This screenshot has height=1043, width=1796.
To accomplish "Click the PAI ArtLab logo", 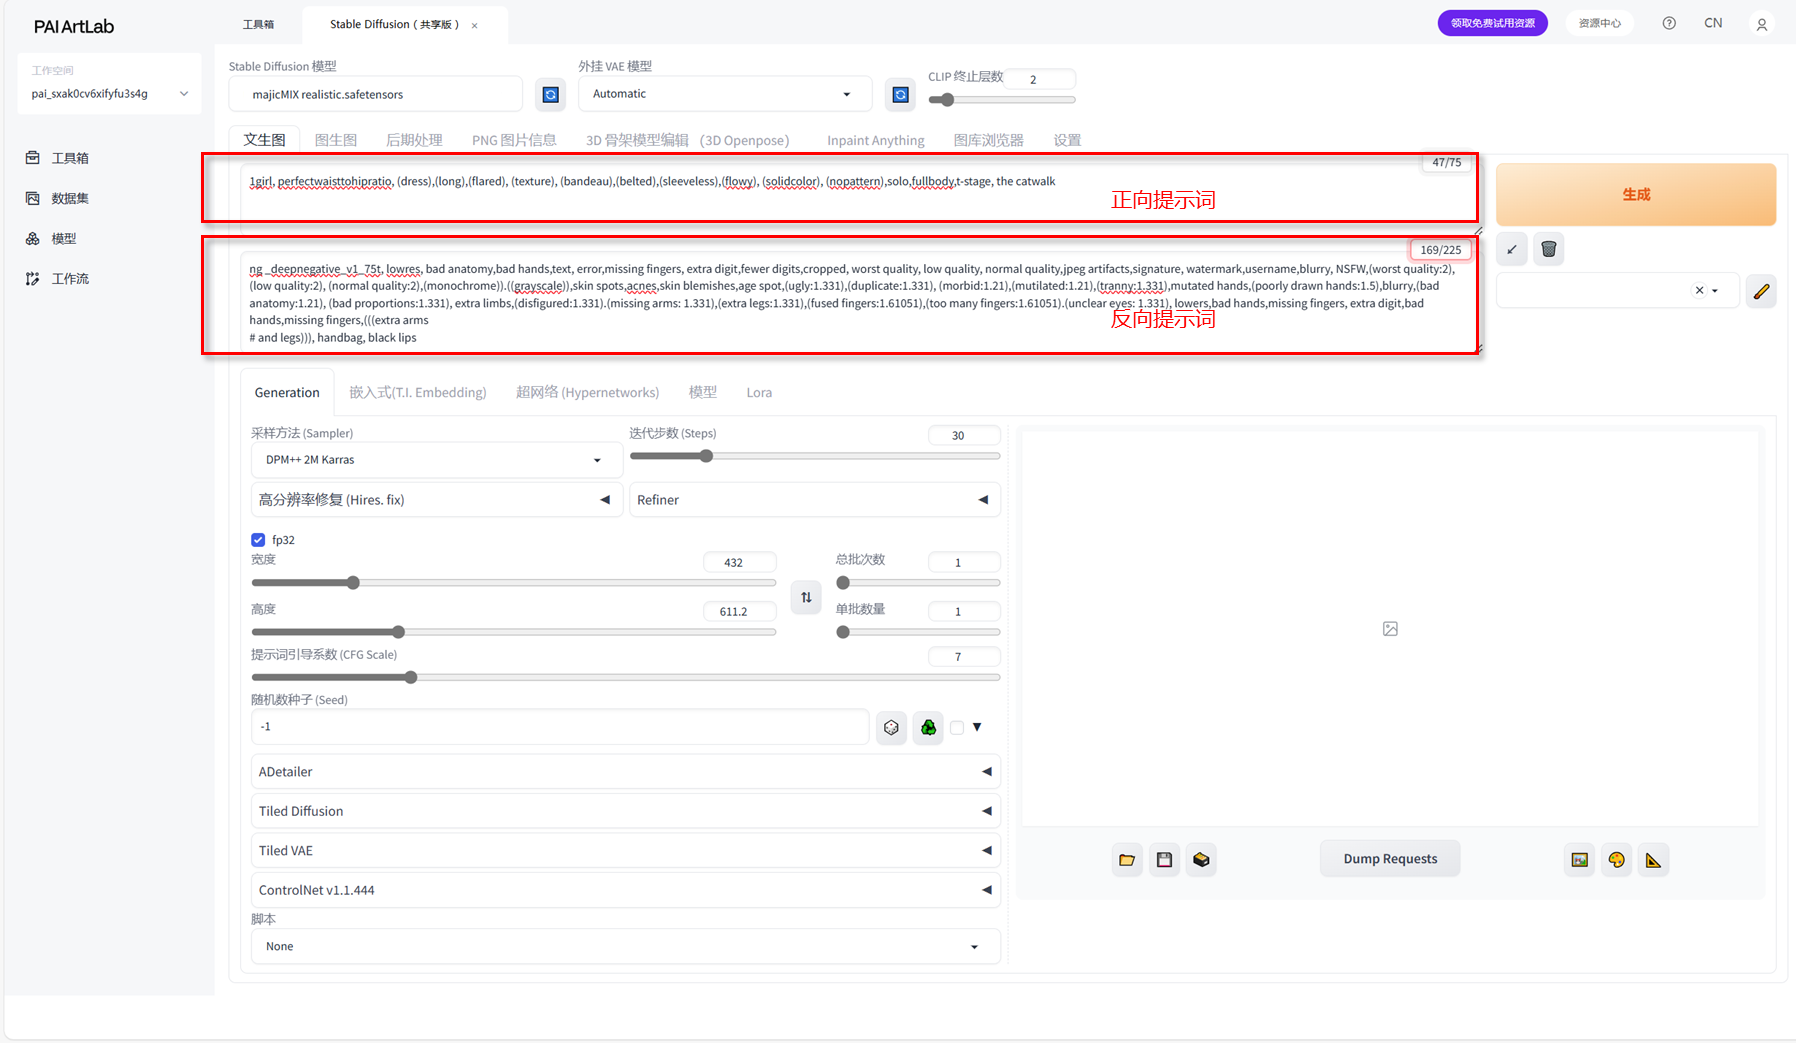I will 74,26.
